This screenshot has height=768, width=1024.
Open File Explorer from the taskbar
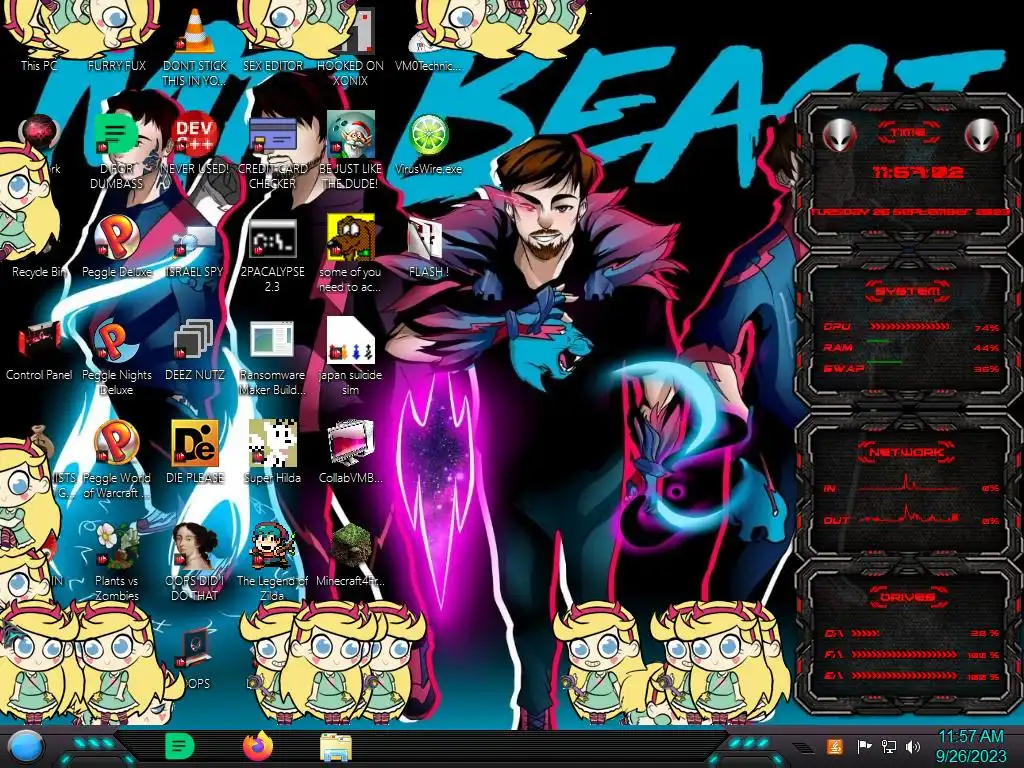[336, 747]
